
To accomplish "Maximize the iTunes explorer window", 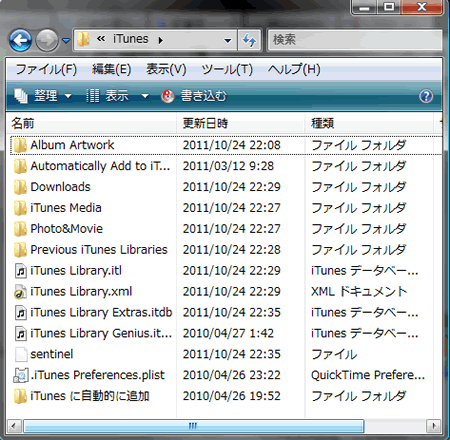I will [x=389, y=7].
